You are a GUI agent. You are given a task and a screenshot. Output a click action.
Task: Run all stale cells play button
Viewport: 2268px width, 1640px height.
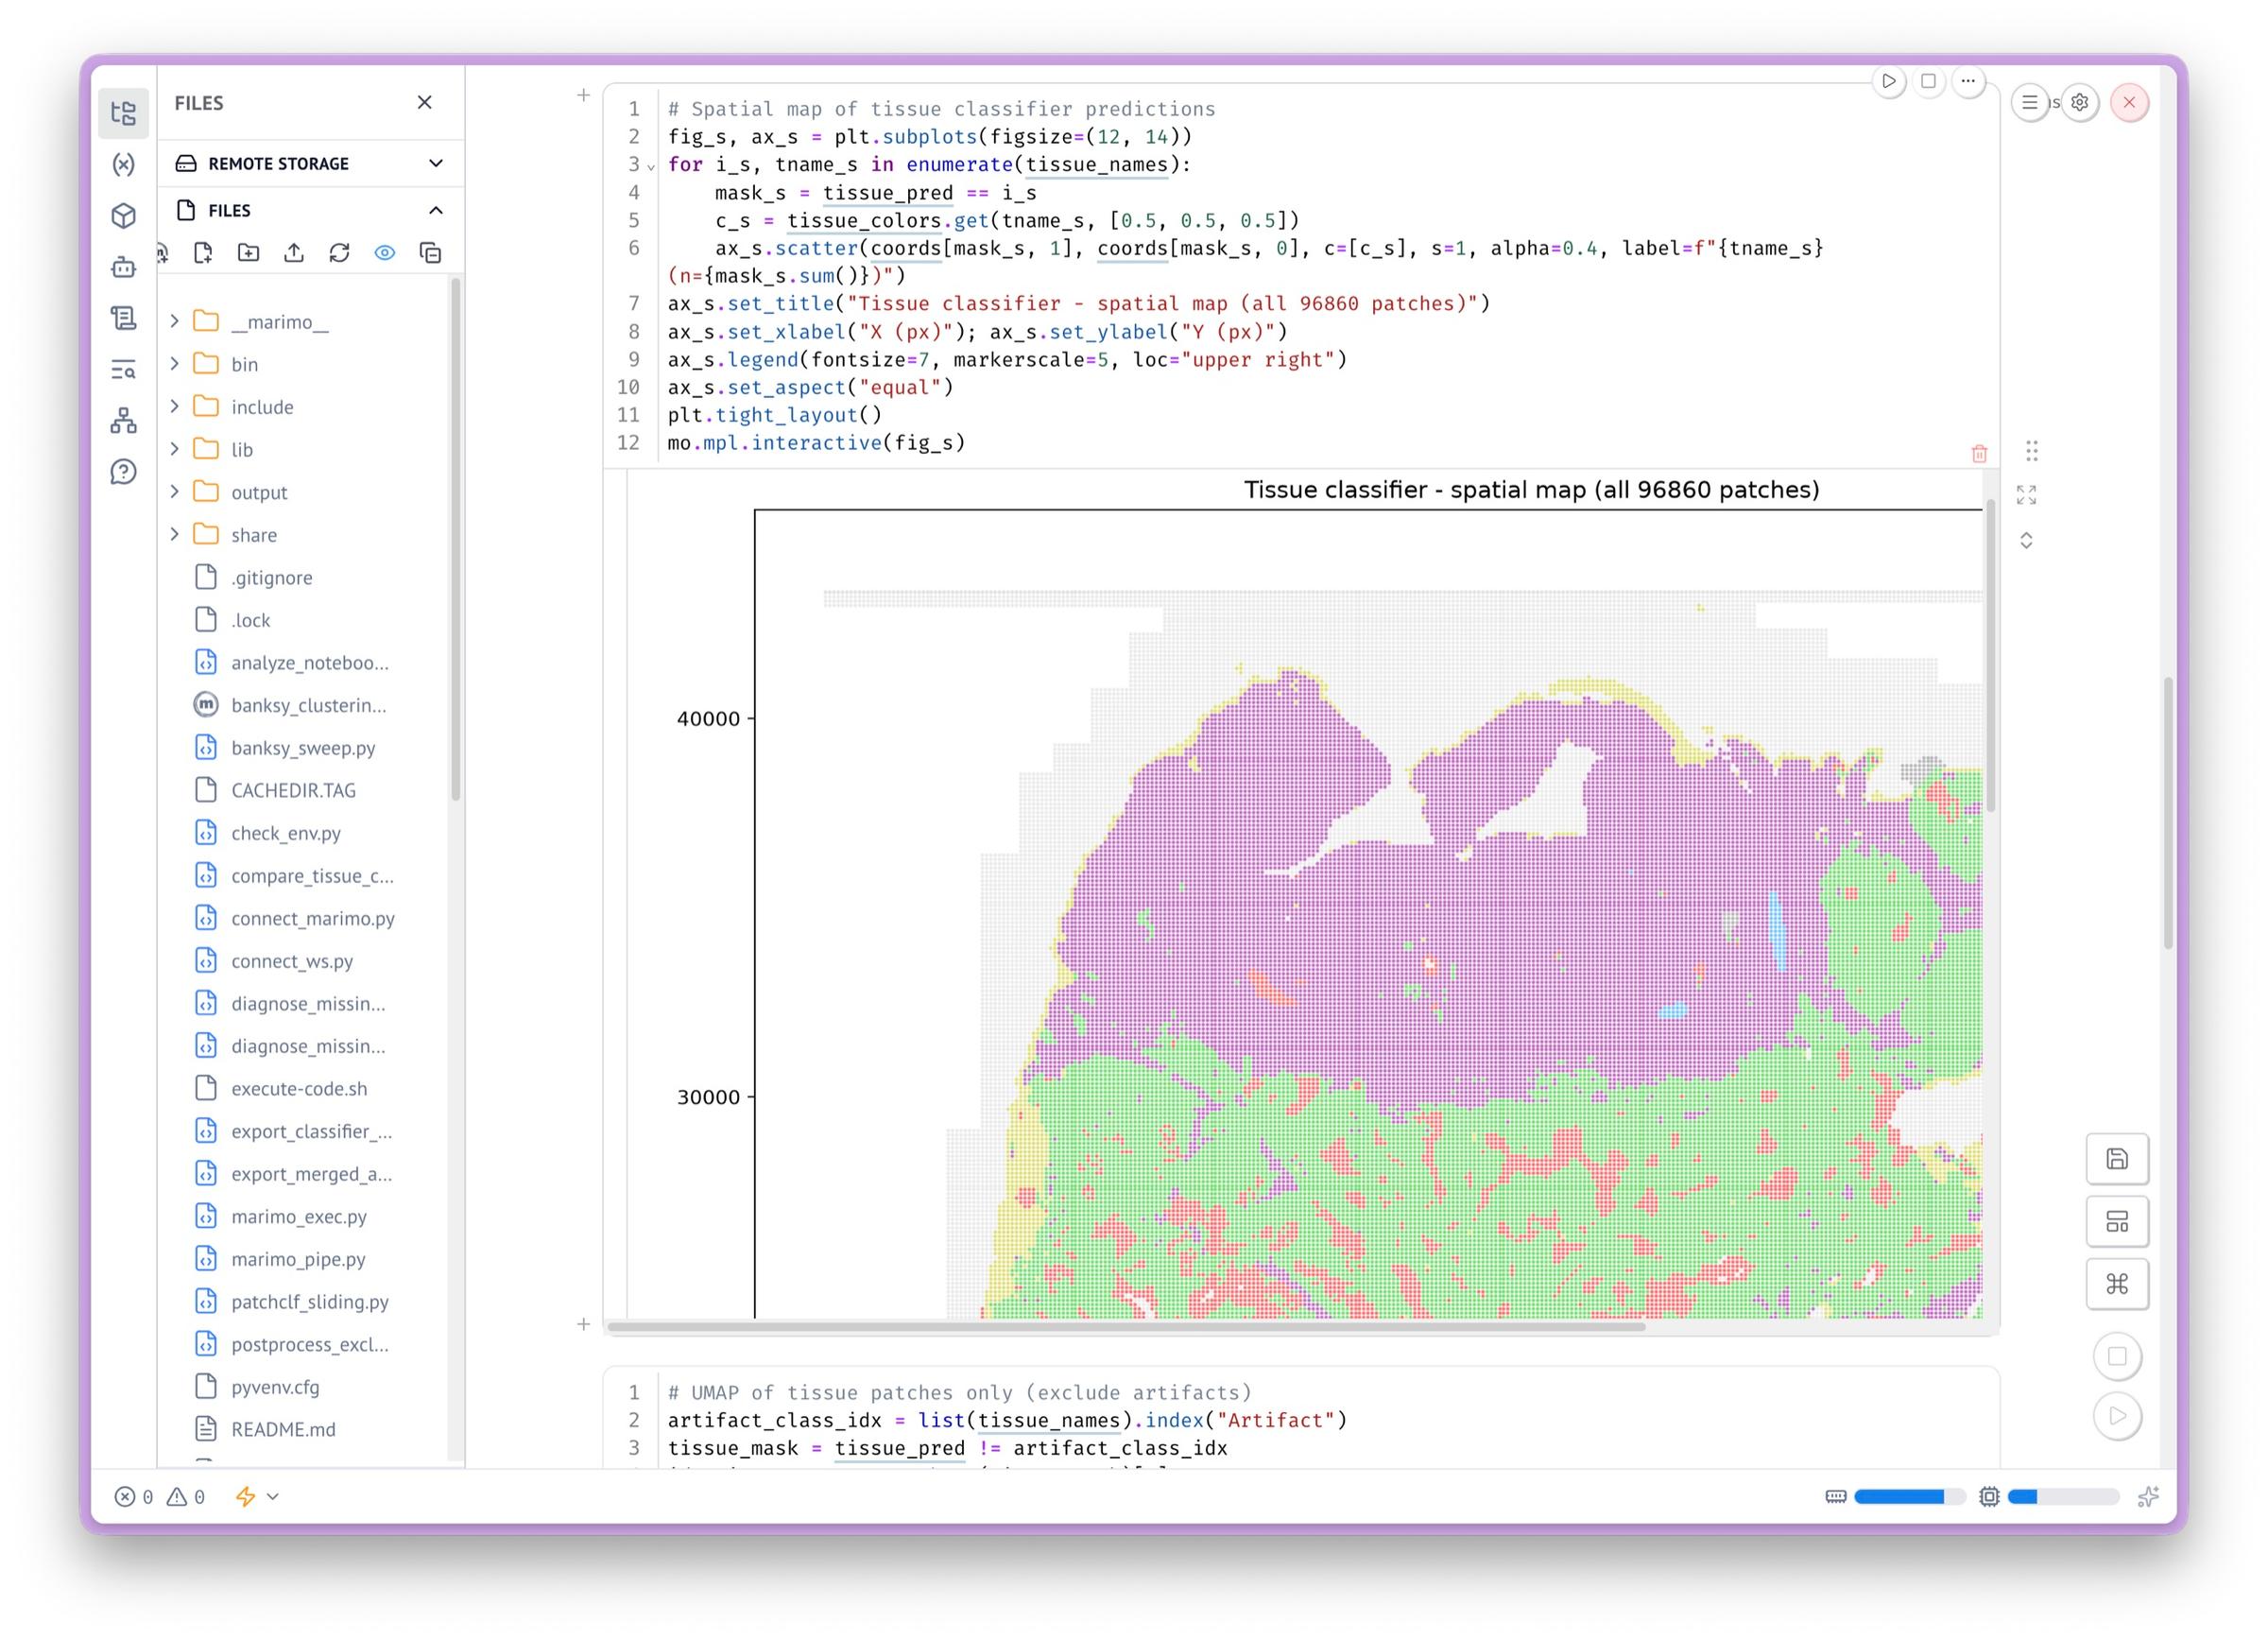point(2117,1416)
